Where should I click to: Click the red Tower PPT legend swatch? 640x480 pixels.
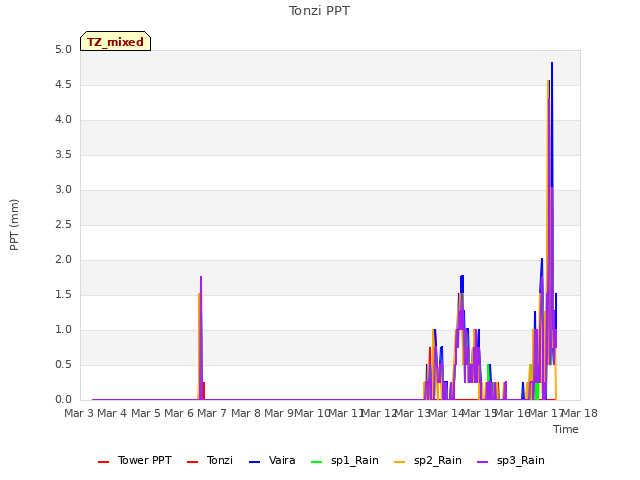[x=104, y=462]
